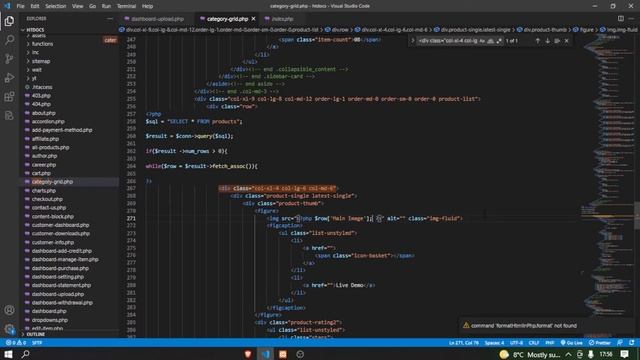Viewport: 640px width, 360px height.
Task: Open the Help menu
Action: (x=147, y=6)
